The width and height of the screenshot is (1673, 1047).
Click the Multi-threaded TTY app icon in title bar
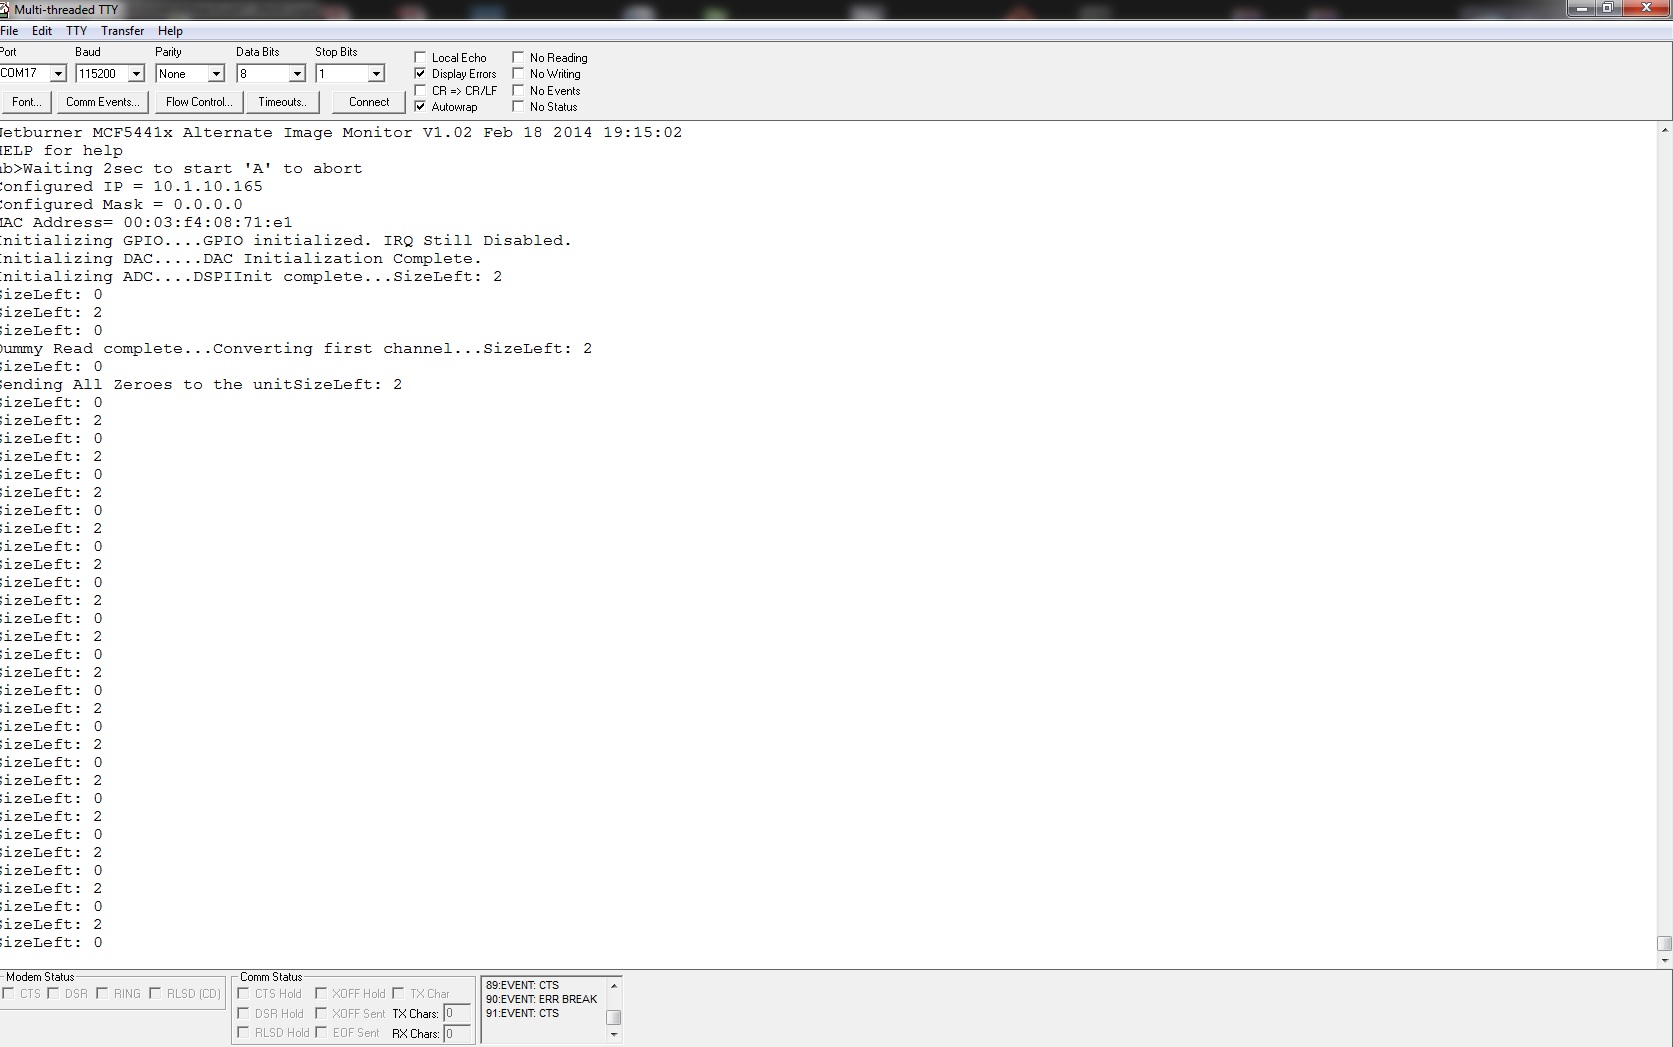tap(4, 9)
